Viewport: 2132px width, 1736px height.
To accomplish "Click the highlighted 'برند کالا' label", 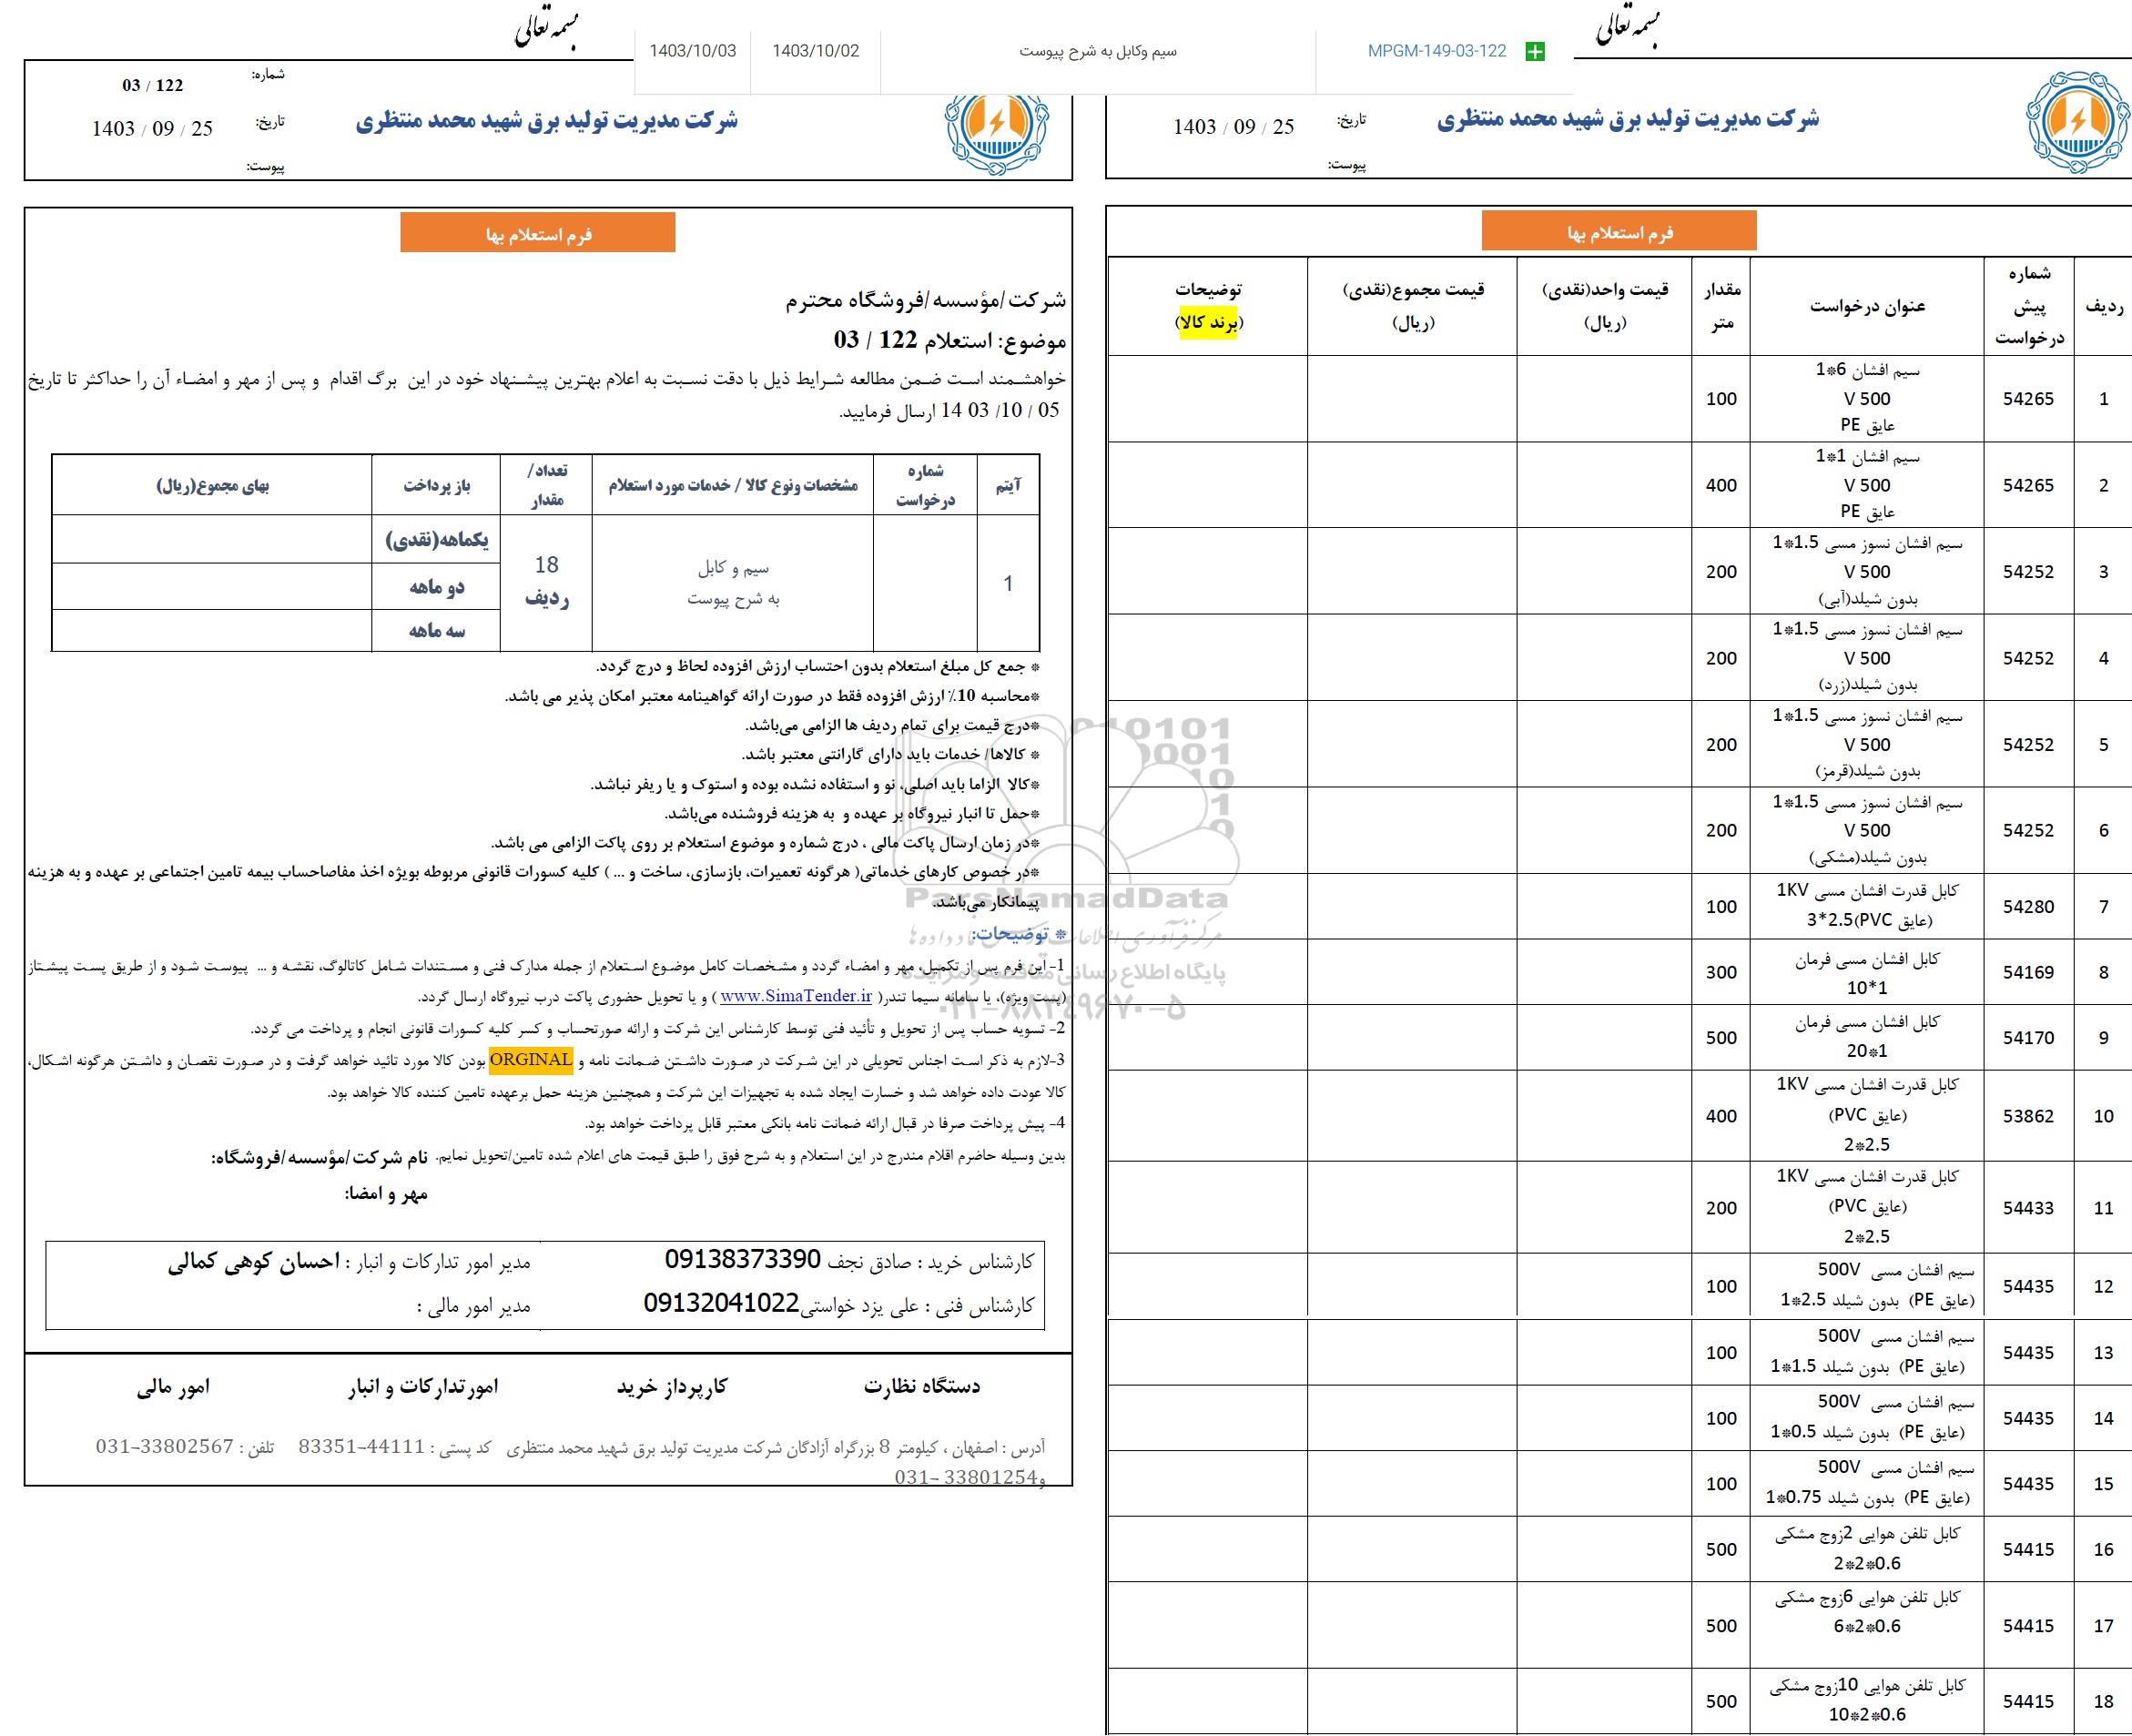I will coord(1208,323).
